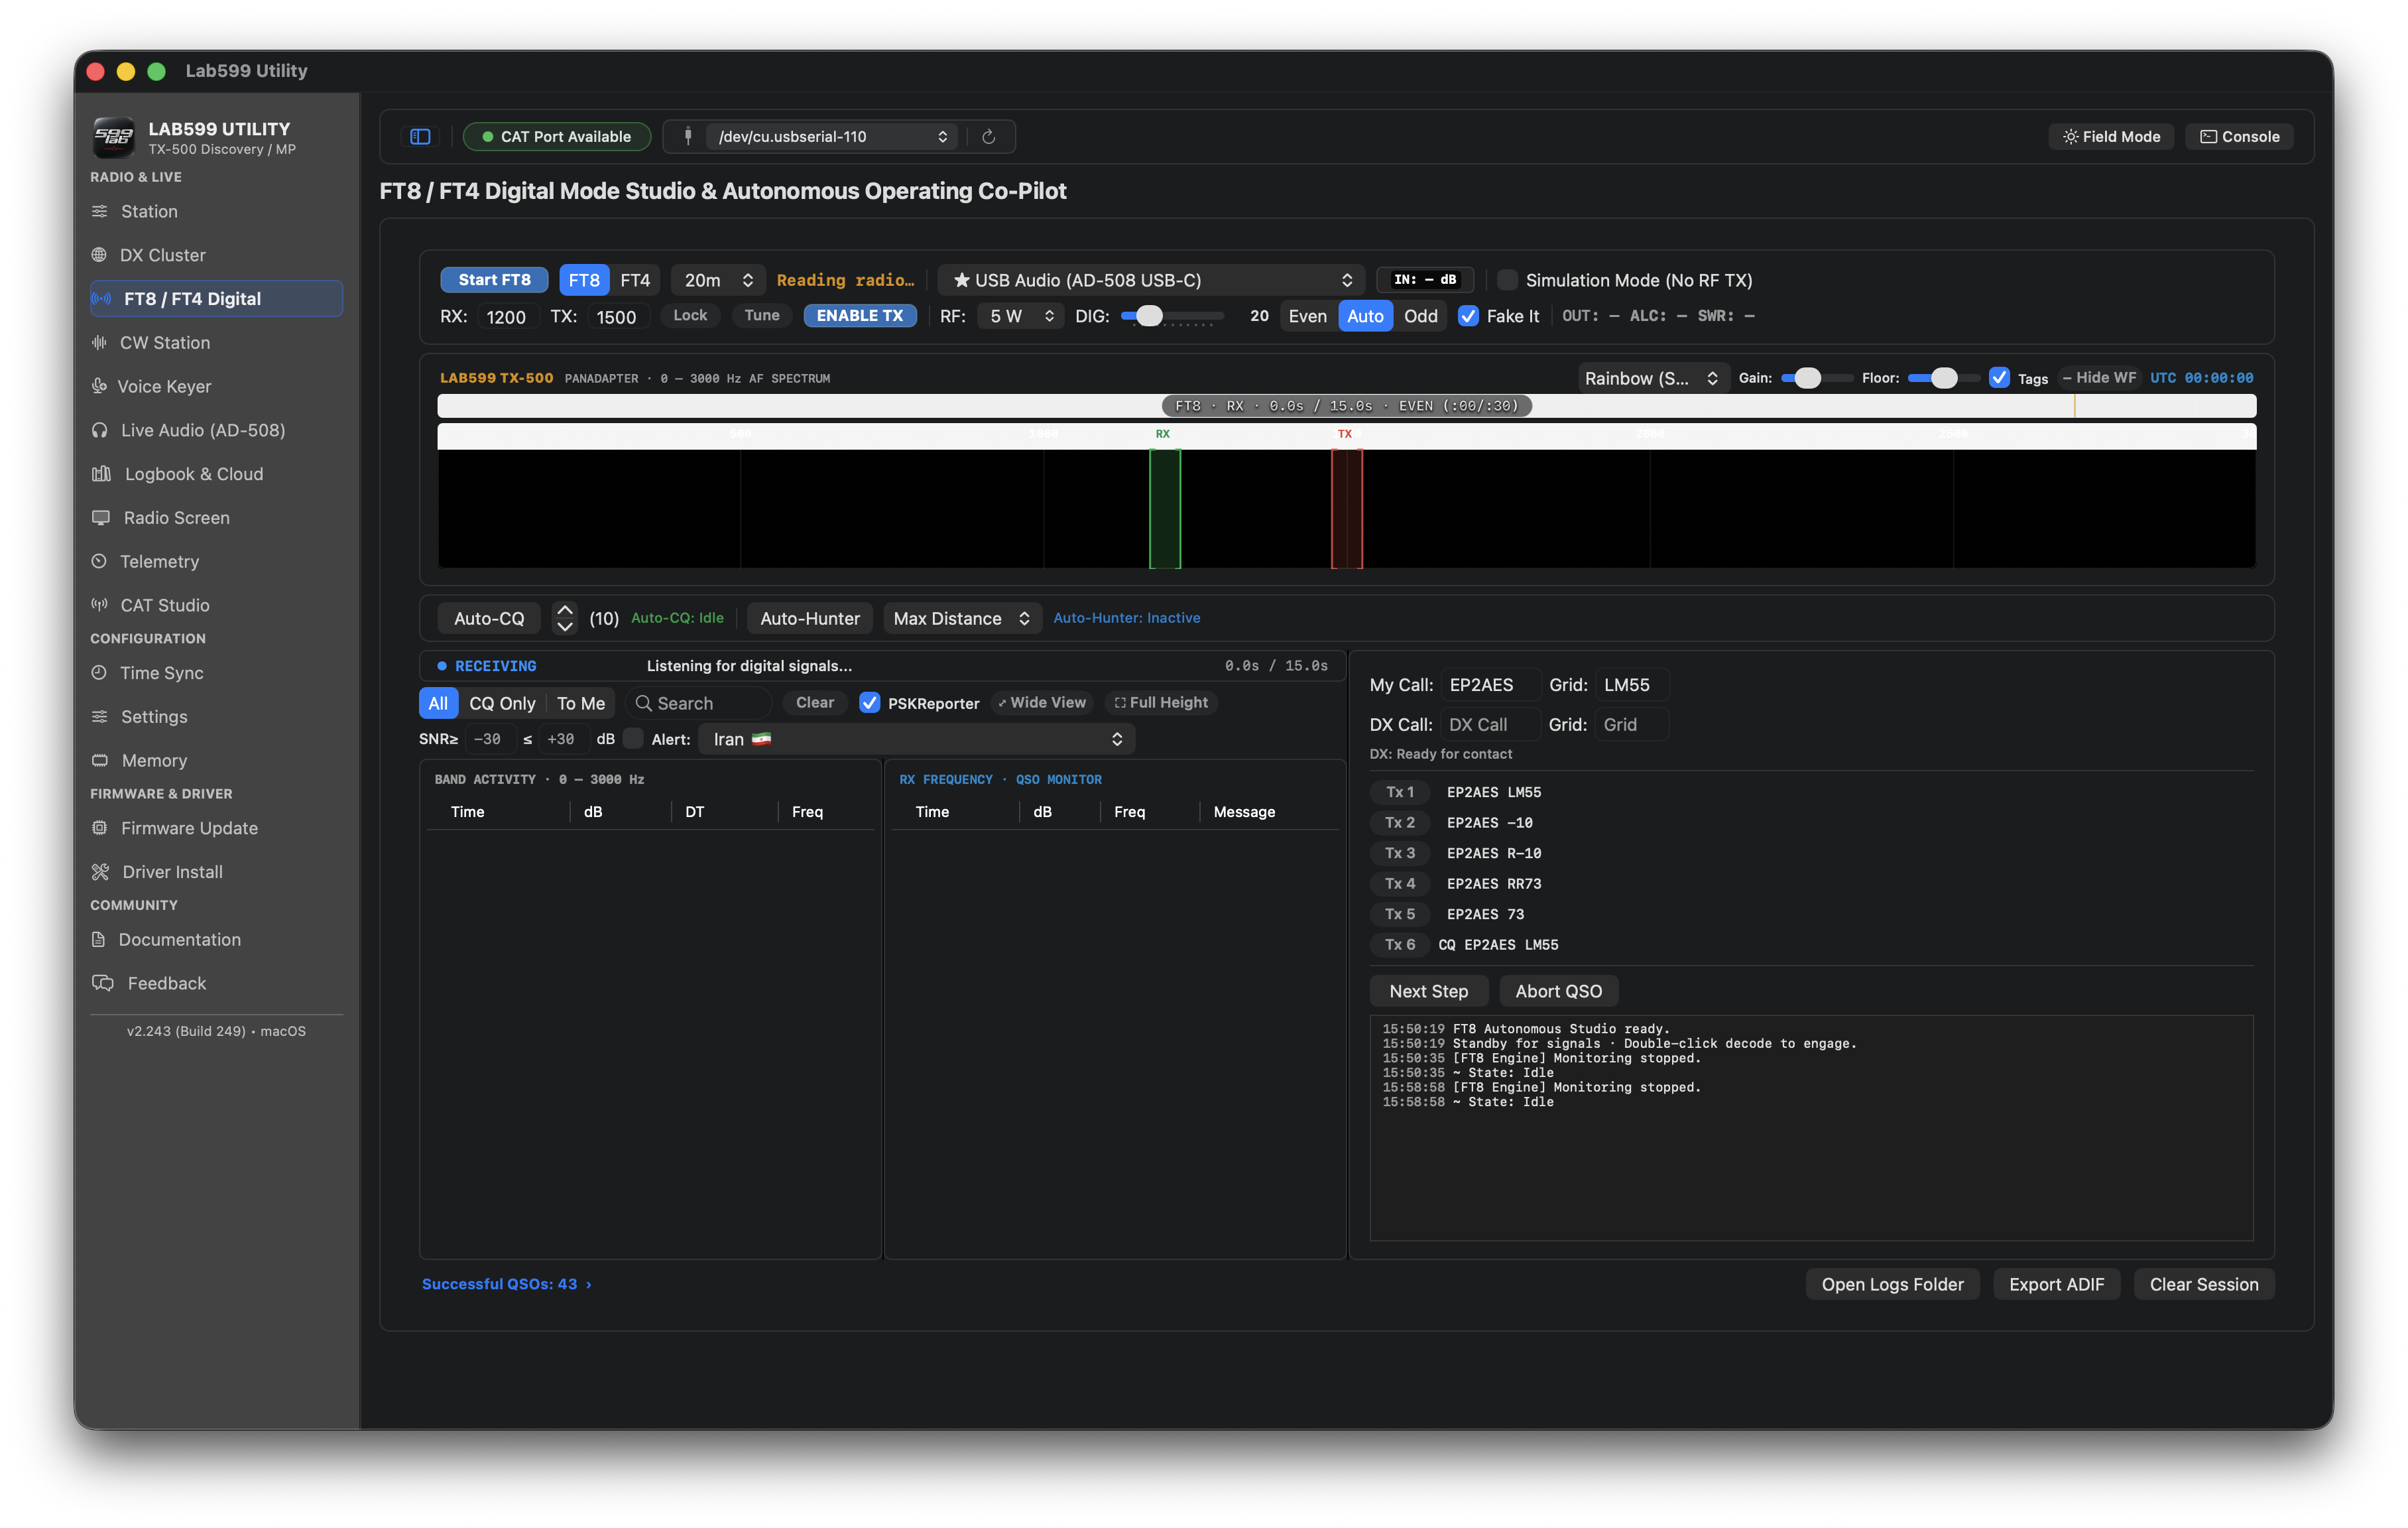Click the Next Step button
The height and width of the screenshot is (1528, 2408).
tap(1428, 991)
